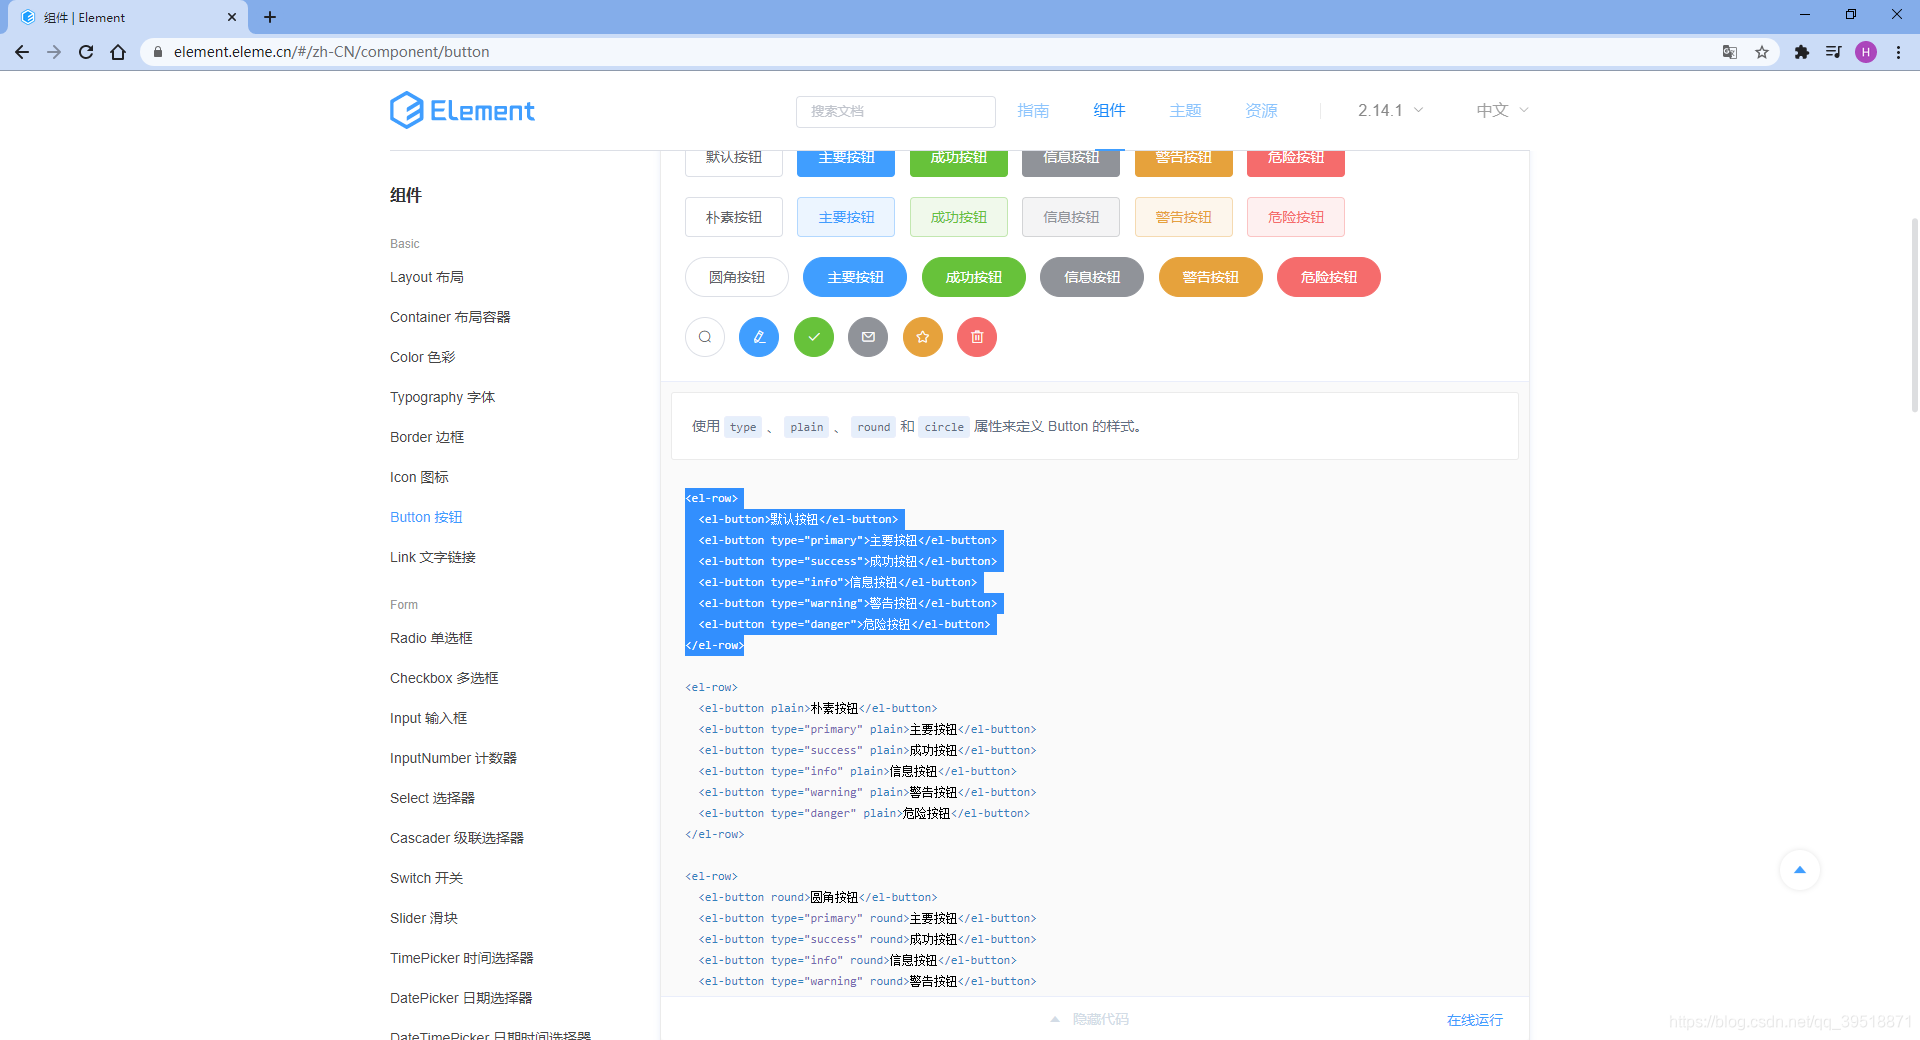
Task: Open Container 布局容器 in sidebar
Action: point(450,317)
